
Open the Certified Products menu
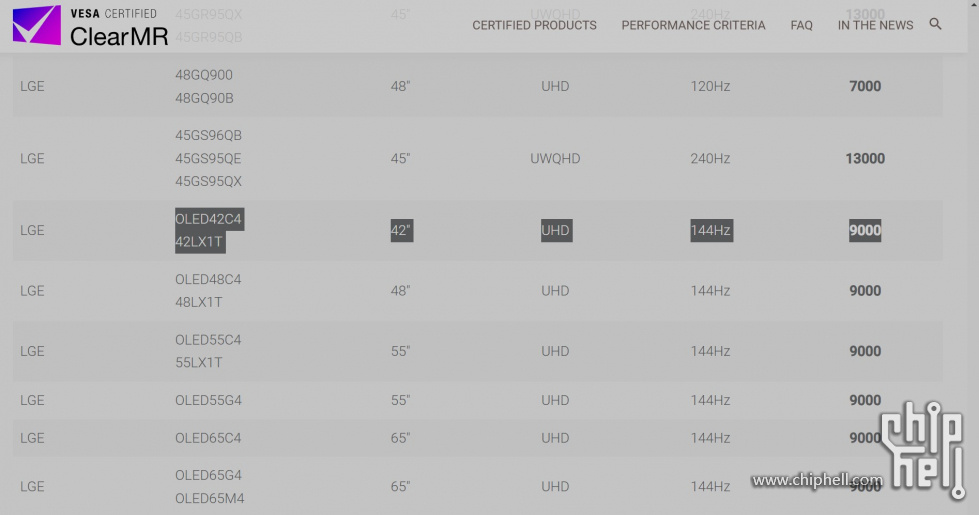[x=534, y=25]
